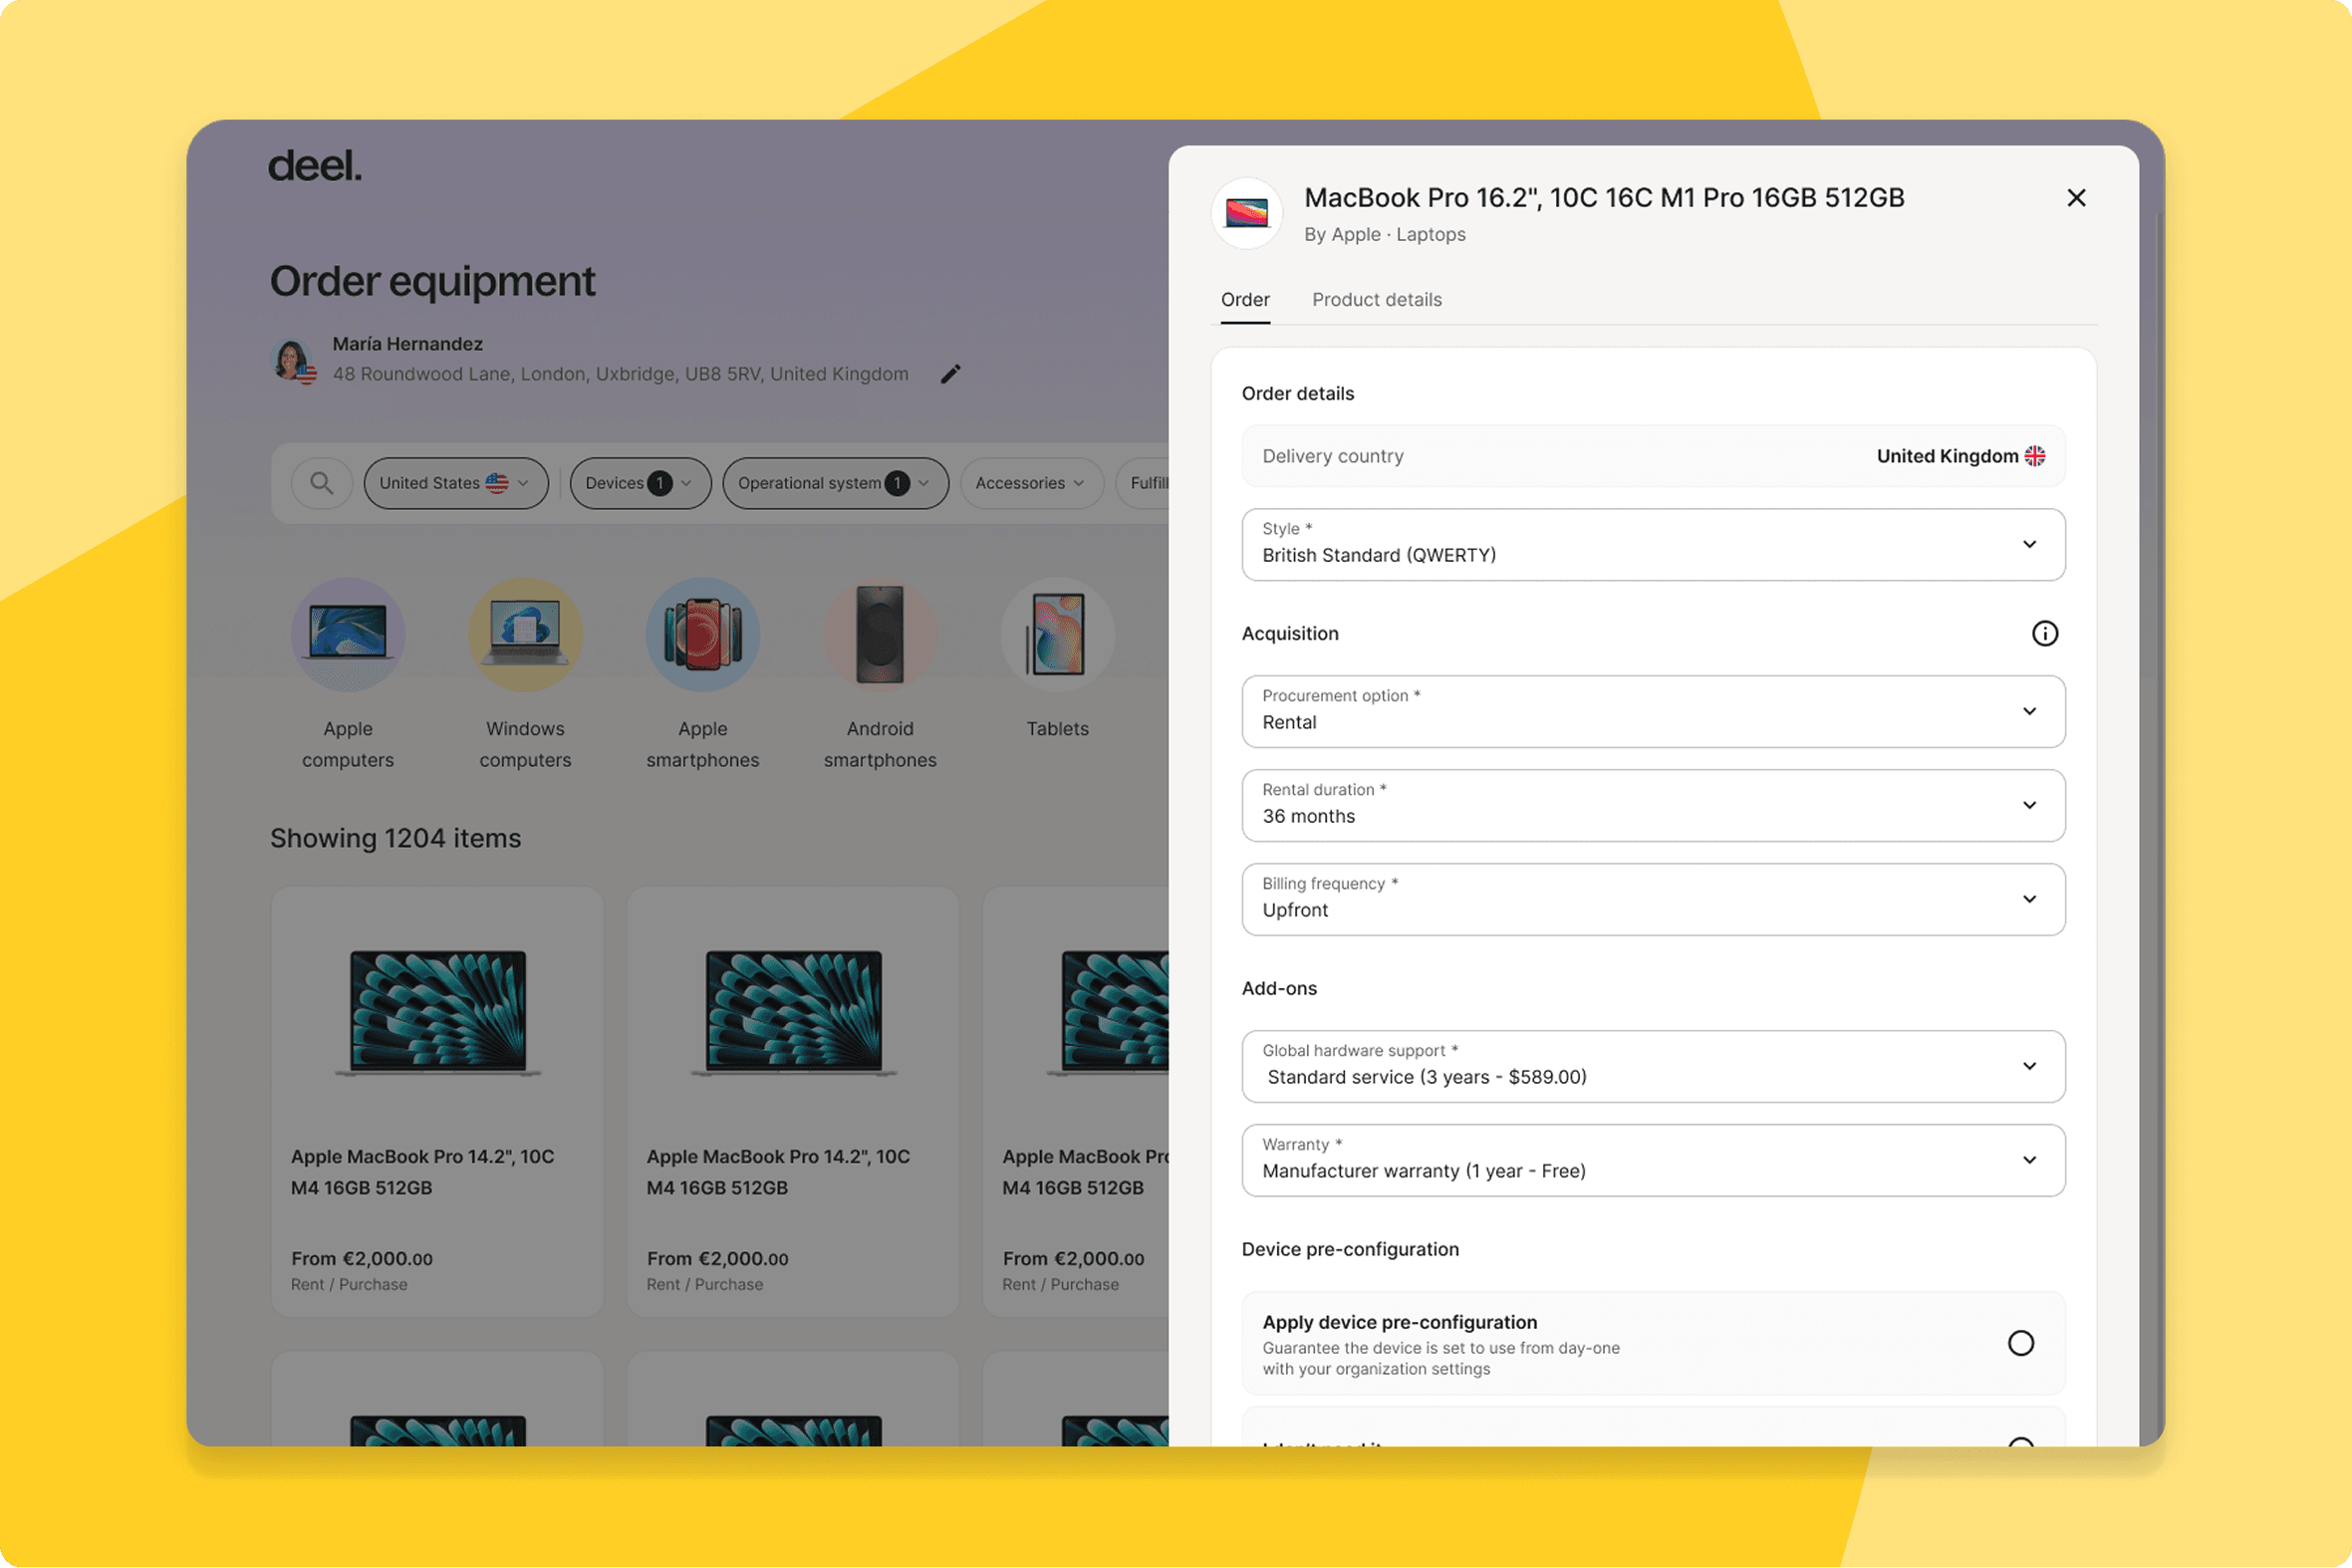Click the Acquisition info icon

2045,633
